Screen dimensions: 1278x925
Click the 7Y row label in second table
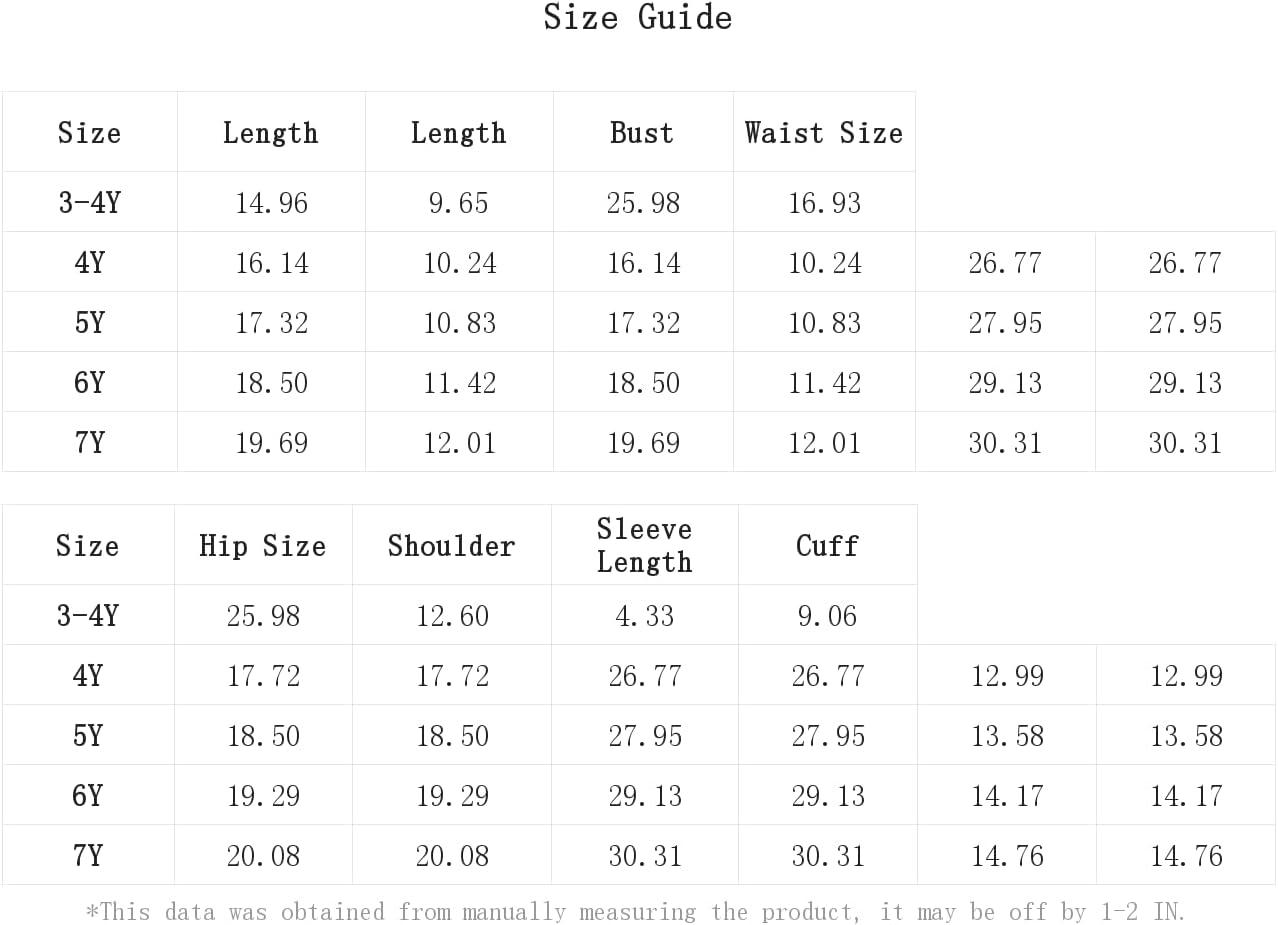click(x=88, y=856)
